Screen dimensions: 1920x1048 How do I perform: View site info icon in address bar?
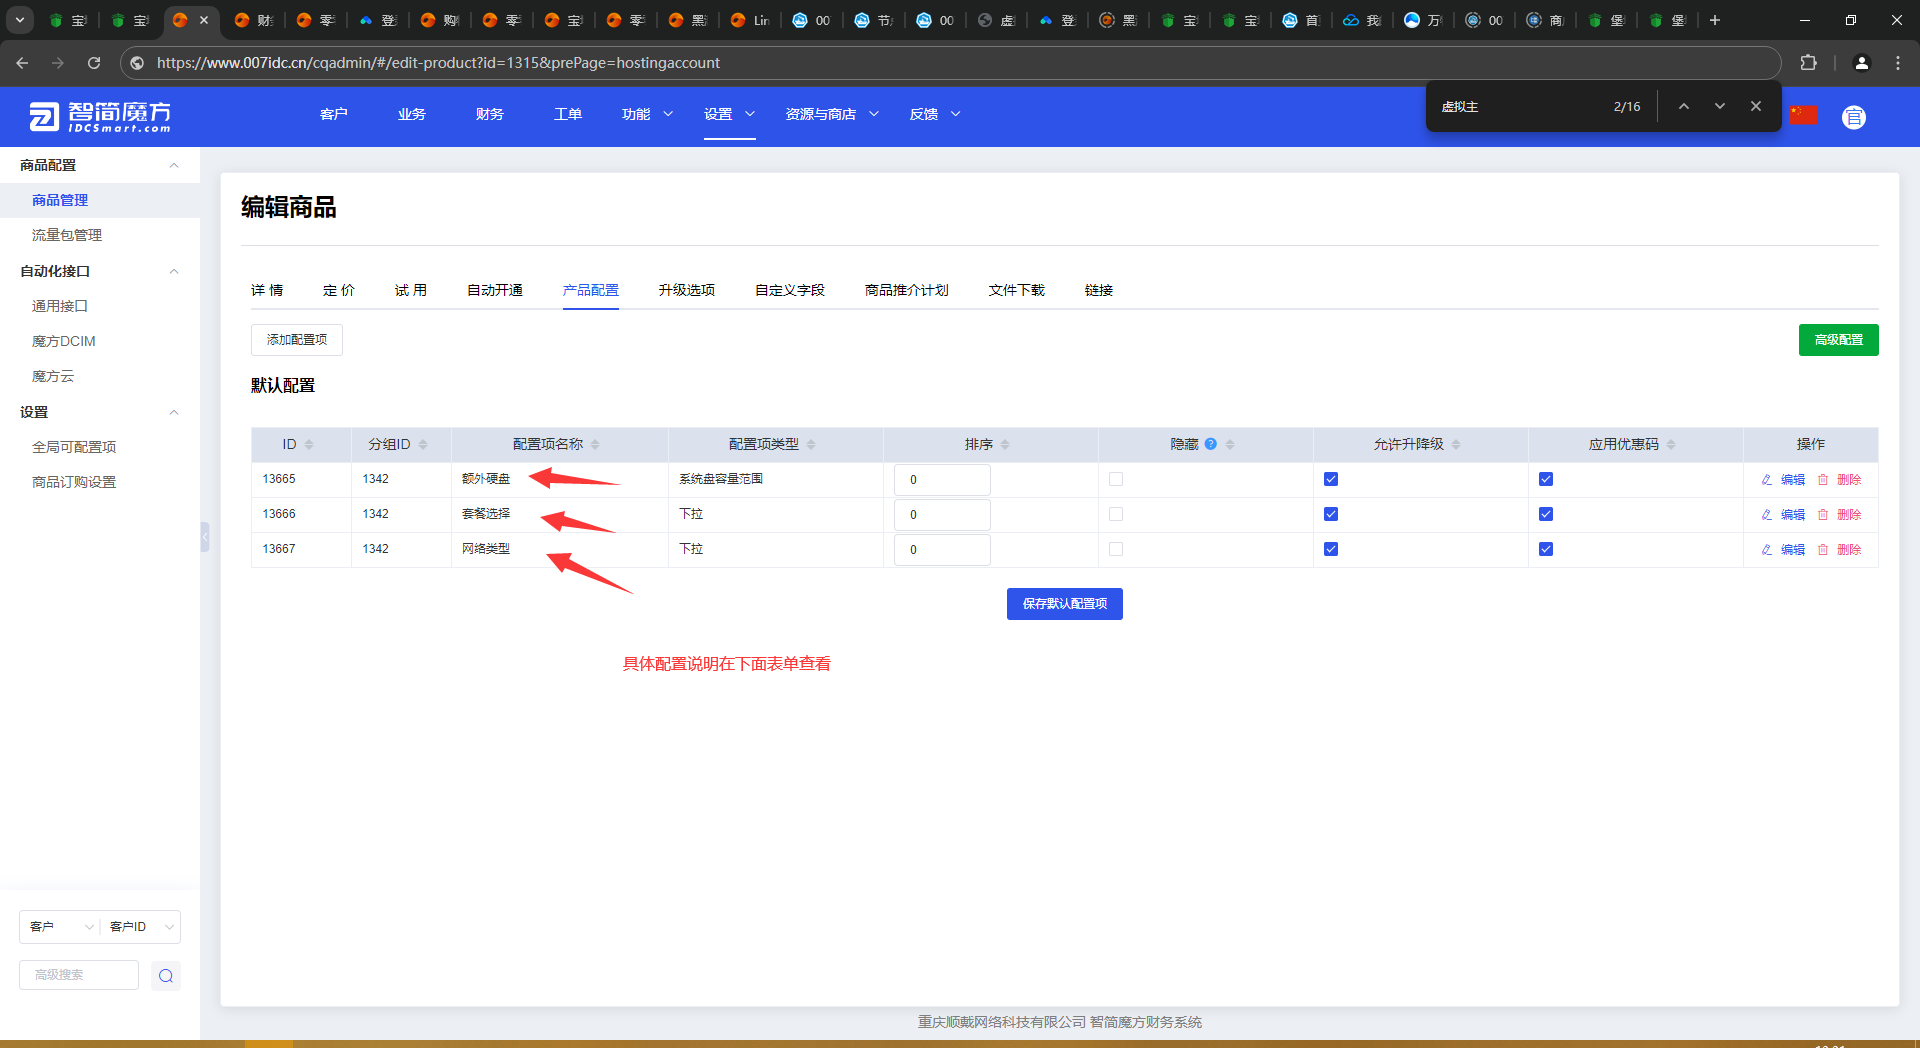(x=138, y=63)
